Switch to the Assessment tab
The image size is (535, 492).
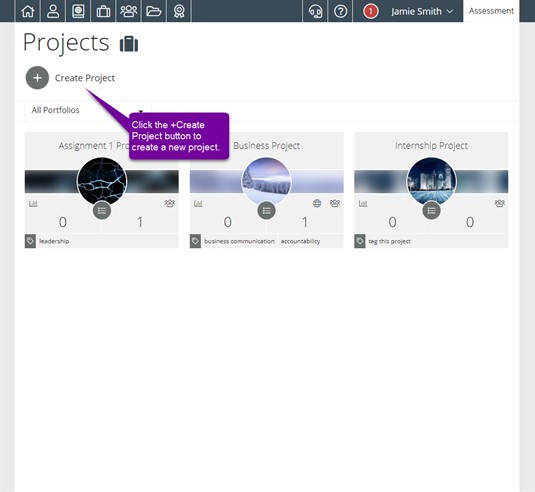pyautogui.click(x=491, y=11)
